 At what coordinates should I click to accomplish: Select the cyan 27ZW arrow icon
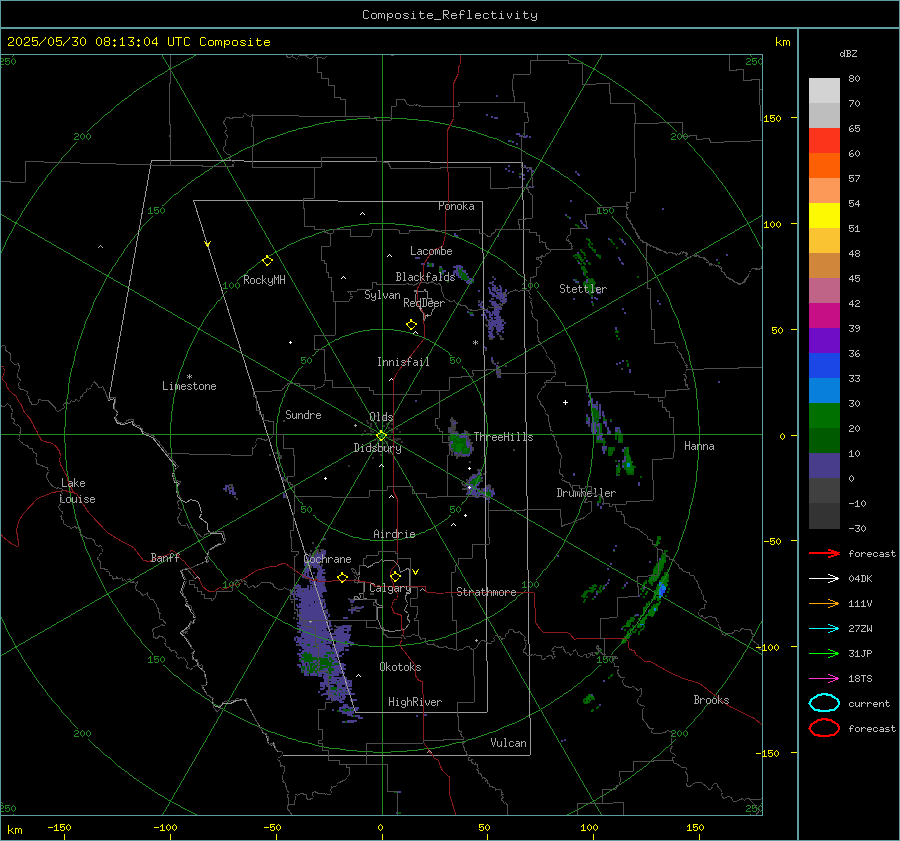coord(824,629)
